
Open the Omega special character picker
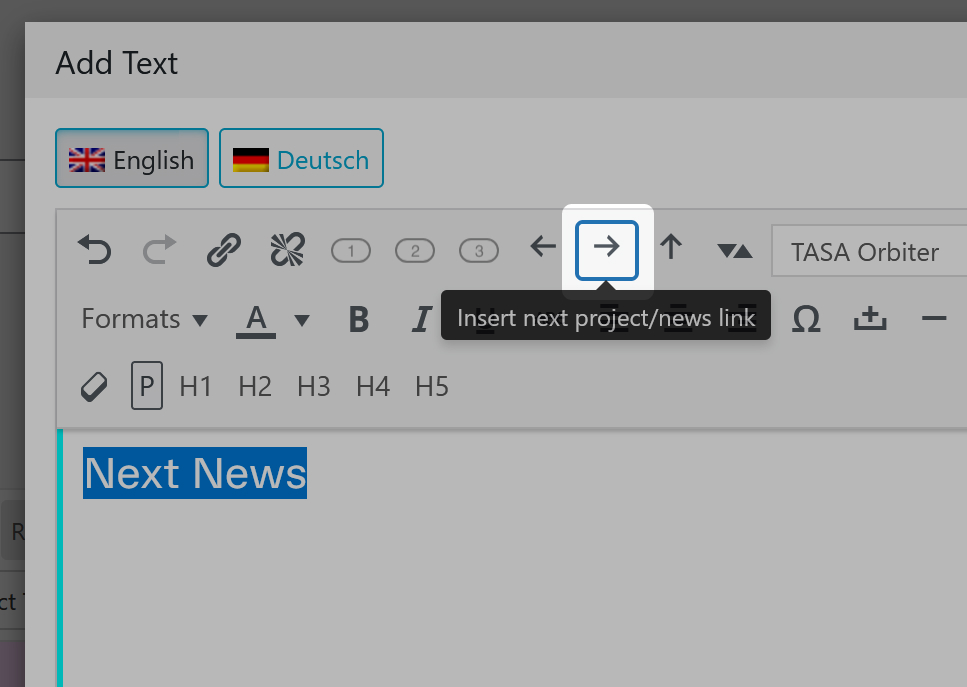[x=806, y=319]
